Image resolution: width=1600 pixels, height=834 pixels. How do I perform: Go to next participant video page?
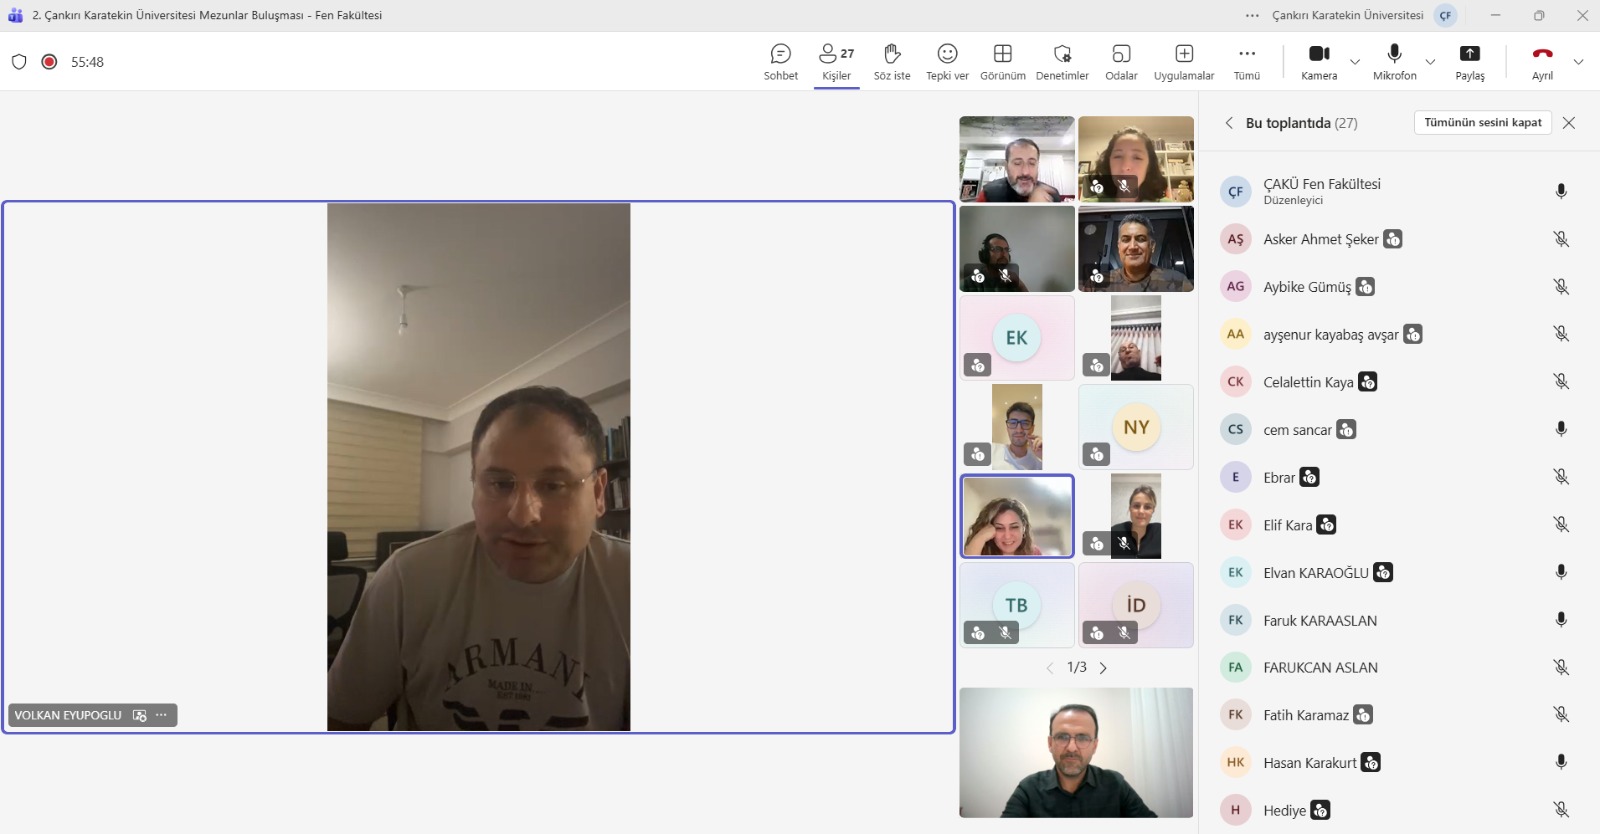click(x=1103, y=668)
